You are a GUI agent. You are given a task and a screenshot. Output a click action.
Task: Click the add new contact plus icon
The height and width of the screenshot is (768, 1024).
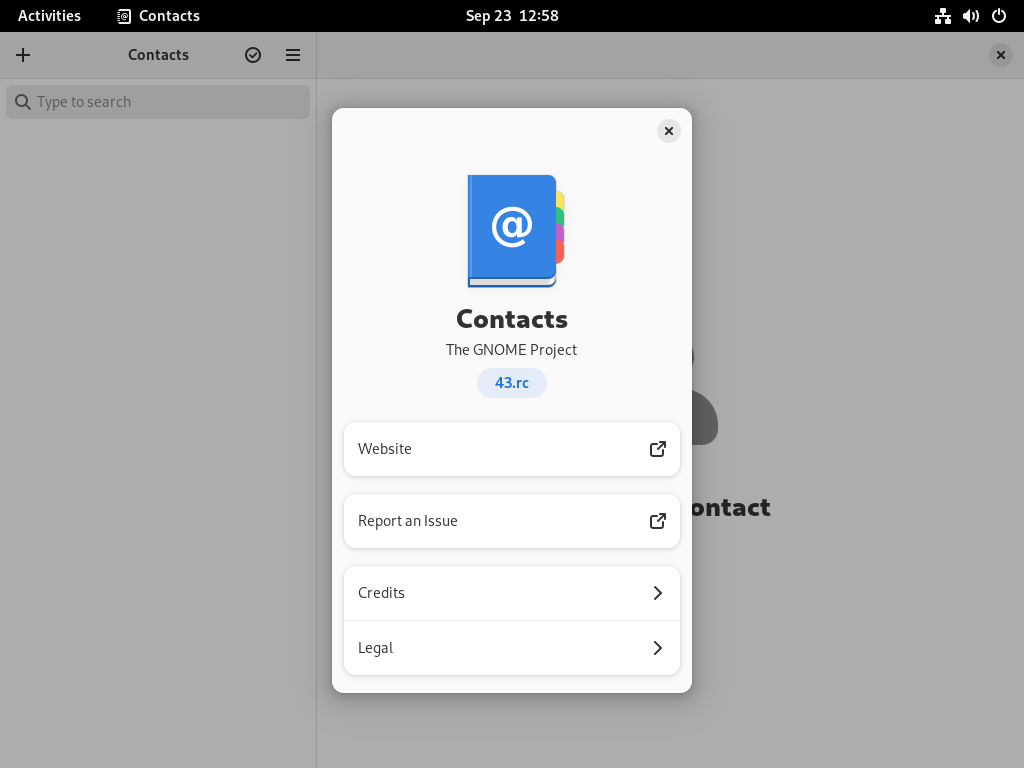click(x=23, y=55)
